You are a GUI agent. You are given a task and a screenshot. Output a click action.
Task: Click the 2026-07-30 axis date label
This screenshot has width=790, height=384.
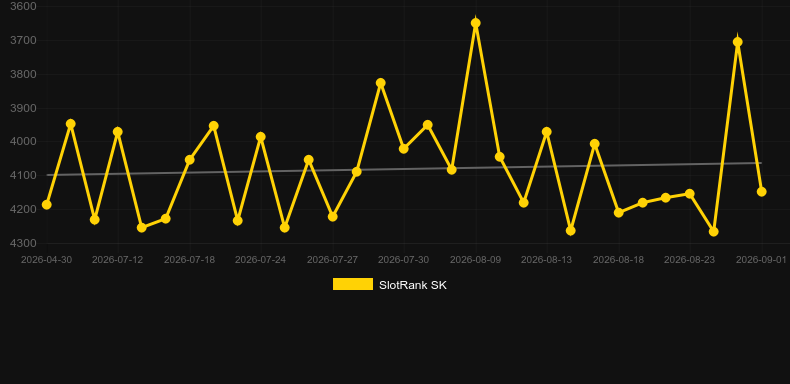pyautogui.click(x=404, y=260)
